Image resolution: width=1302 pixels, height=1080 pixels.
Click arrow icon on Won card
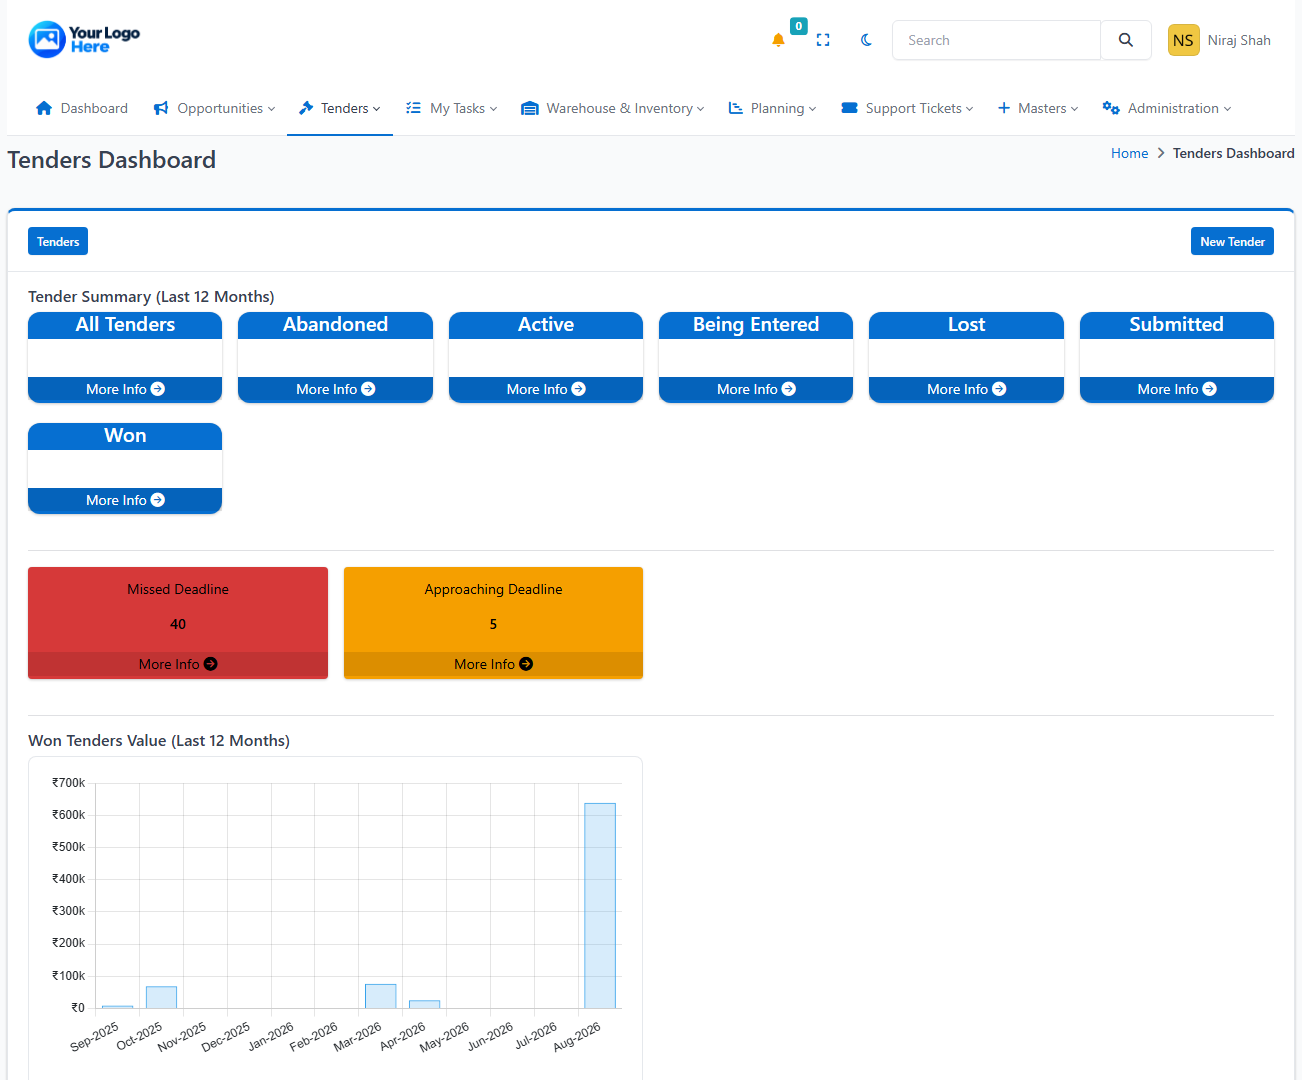click(x=158, y=500)
